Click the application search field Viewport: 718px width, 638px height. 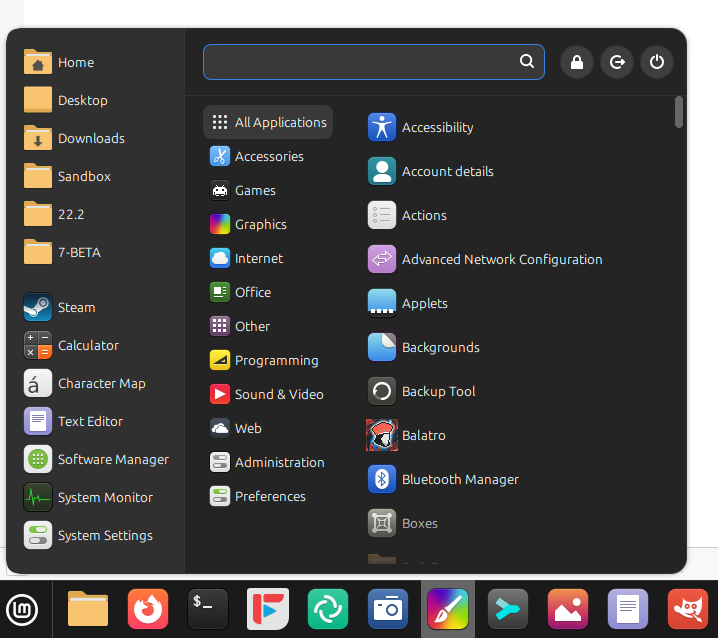click(x=360, y=62)
